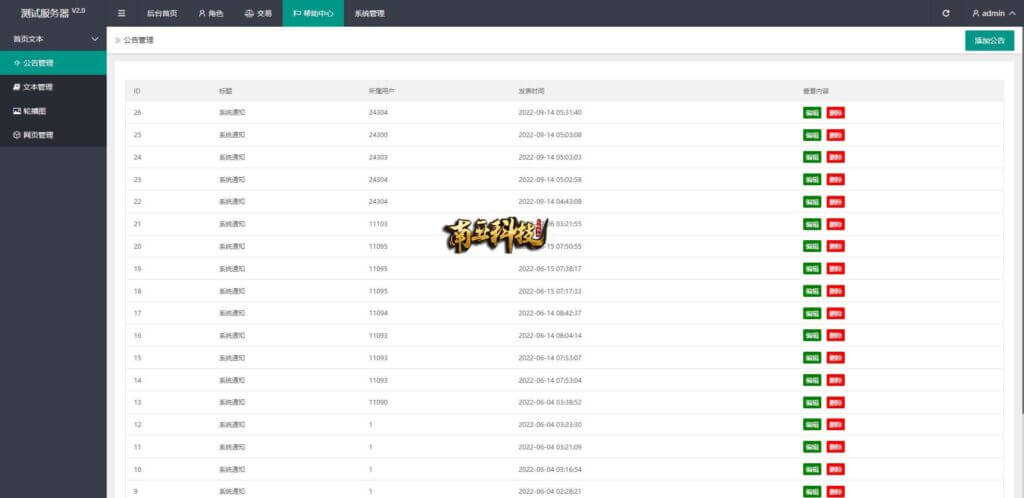This screenshot has height=498, width=1024.
Task: Click the vertical page scrollbar
Action: tap(1021, 222)
